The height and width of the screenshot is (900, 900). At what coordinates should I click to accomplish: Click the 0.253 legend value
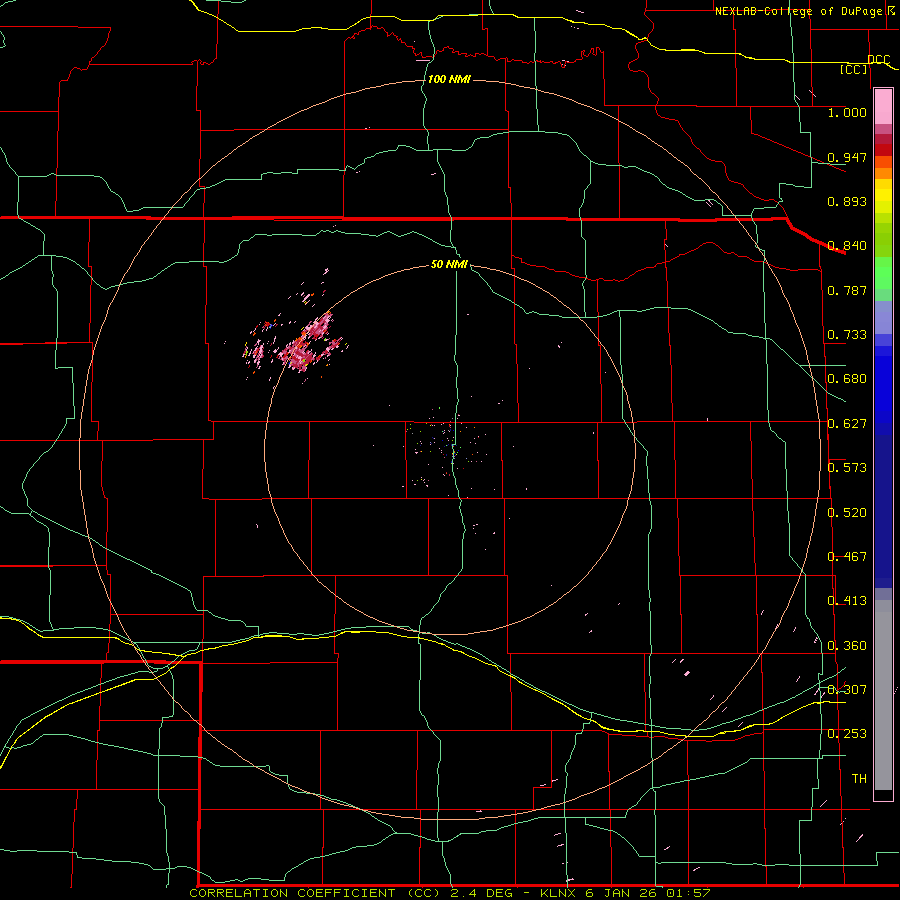point(847,734)
